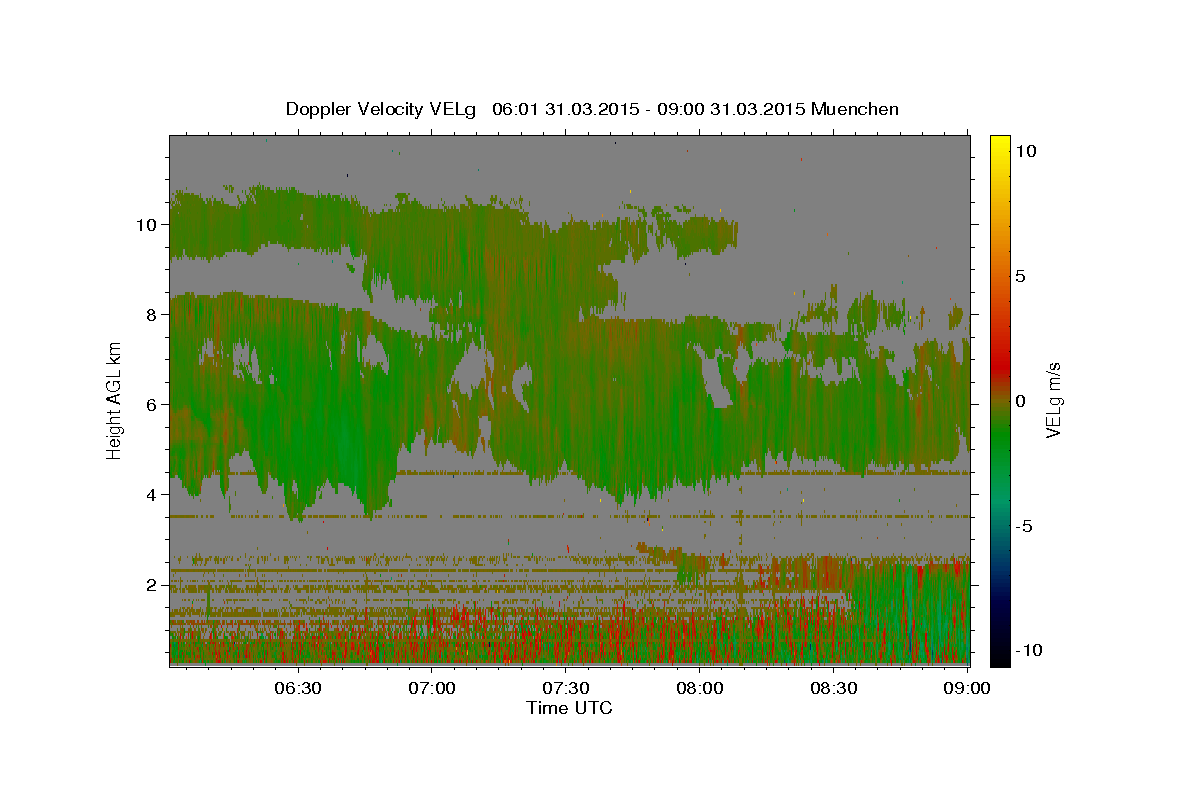Image resolution: width=1200 pixels, height=800 pixels.
Task: Click the colorbar label '0'
Action: [x=1020, y=400]
